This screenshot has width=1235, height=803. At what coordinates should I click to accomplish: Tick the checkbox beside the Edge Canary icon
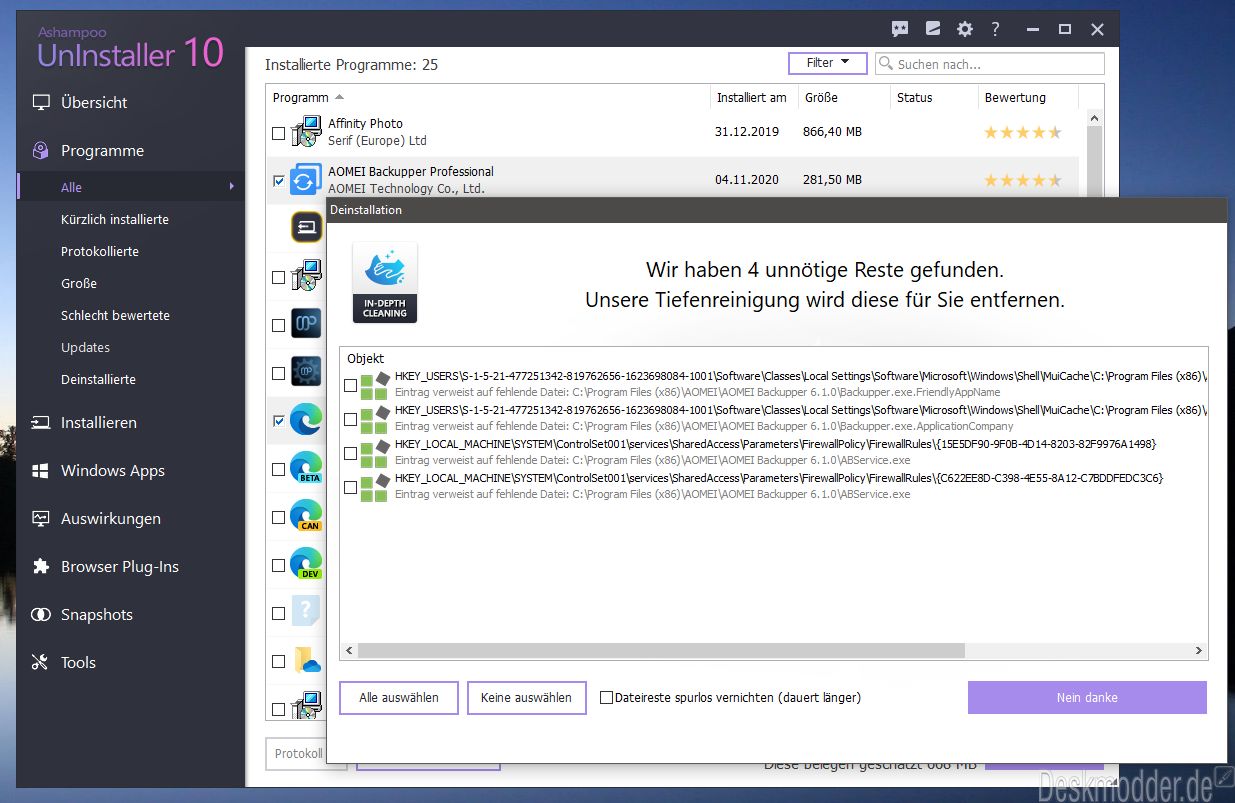[x=278, y=517]
